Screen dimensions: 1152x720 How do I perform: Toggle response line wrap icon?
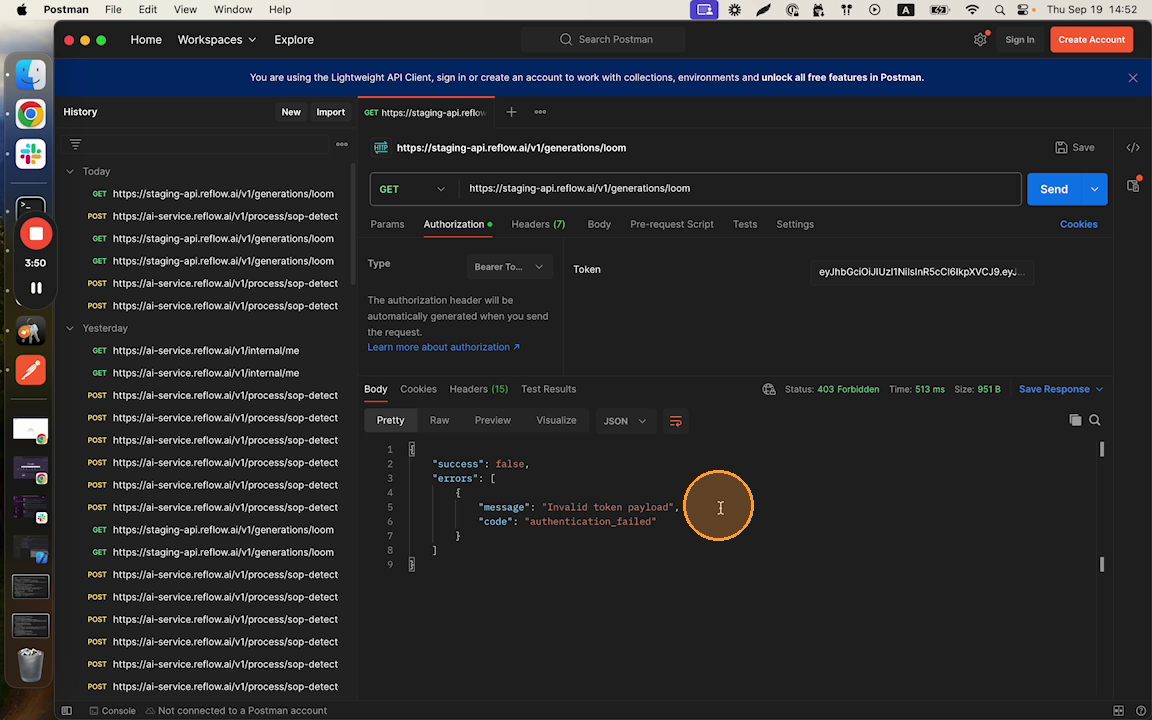(675, 421)
